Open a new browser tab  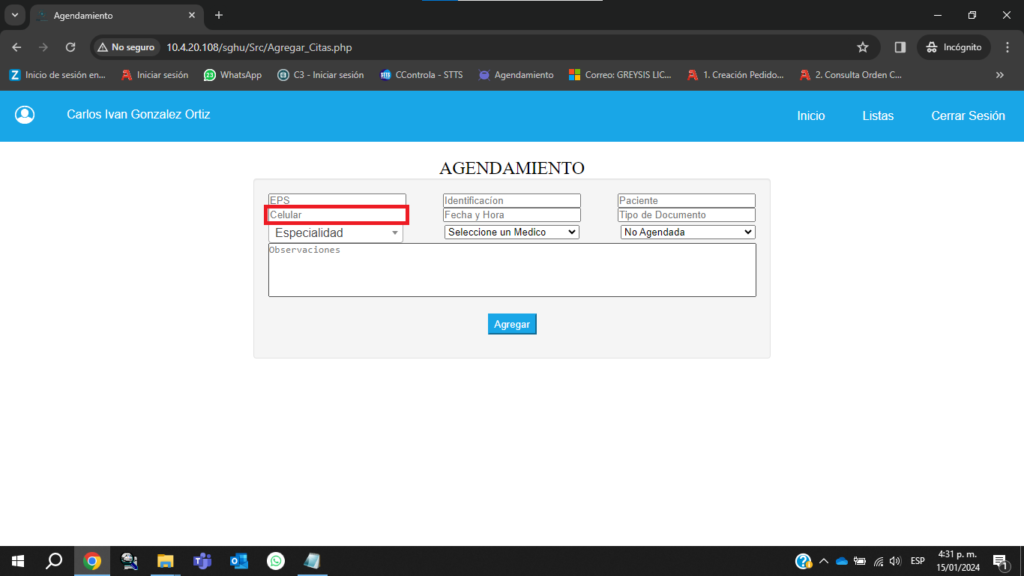point(219,15)
